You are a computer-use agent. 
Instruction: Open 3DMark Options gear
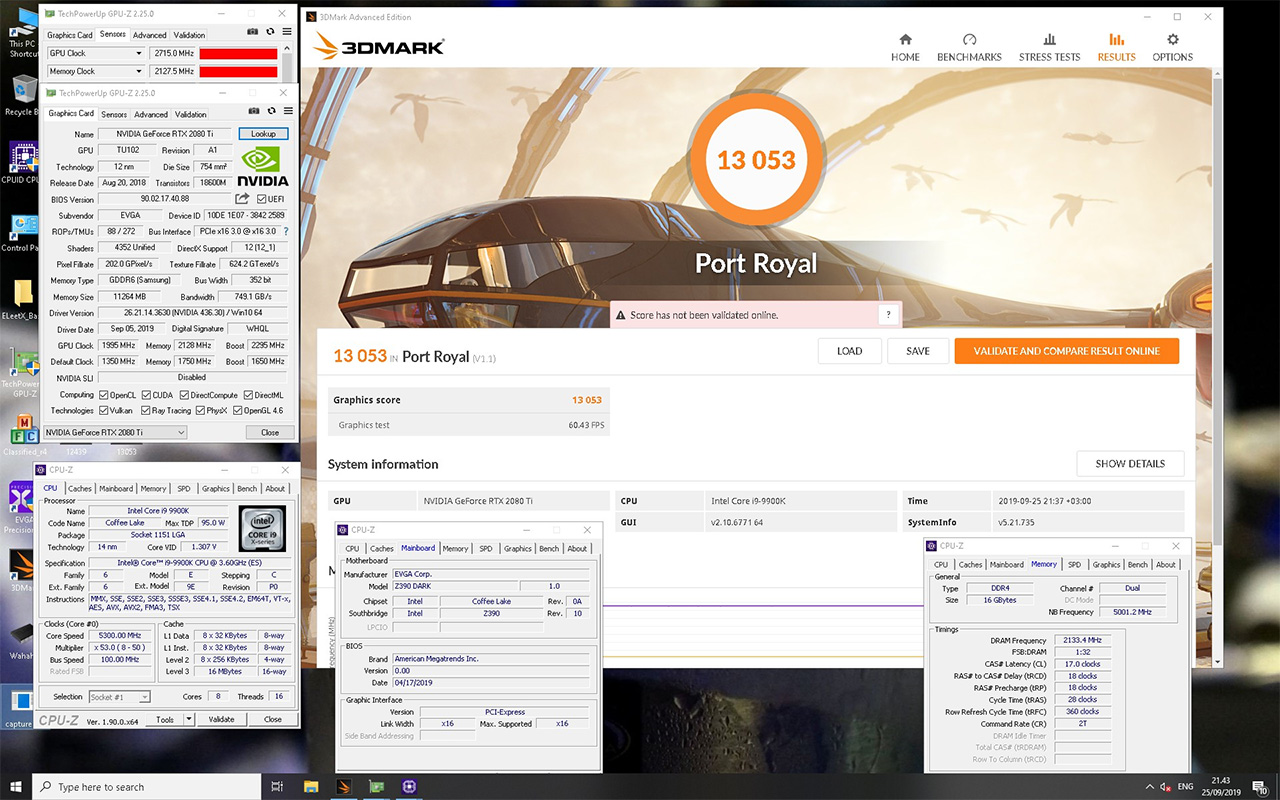coord(1172,47)
